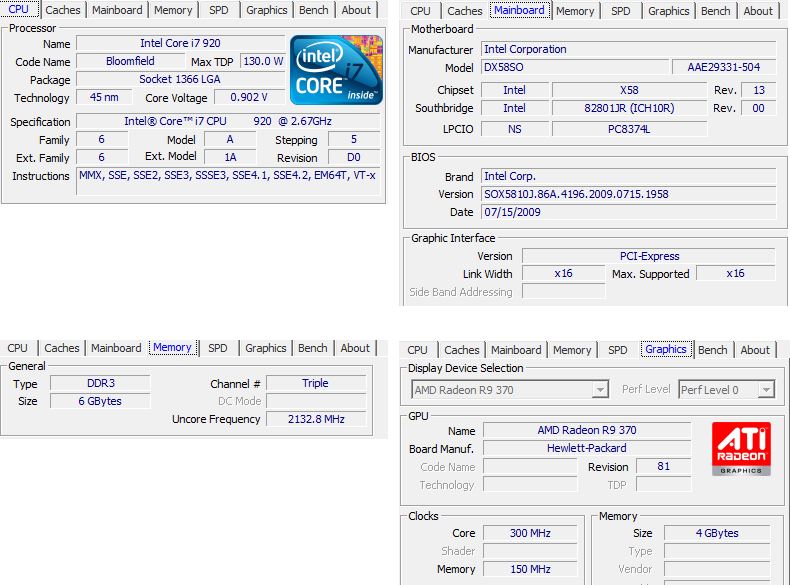Click the Instructions list field
The image size is (790, 585).
pos(228,181)
